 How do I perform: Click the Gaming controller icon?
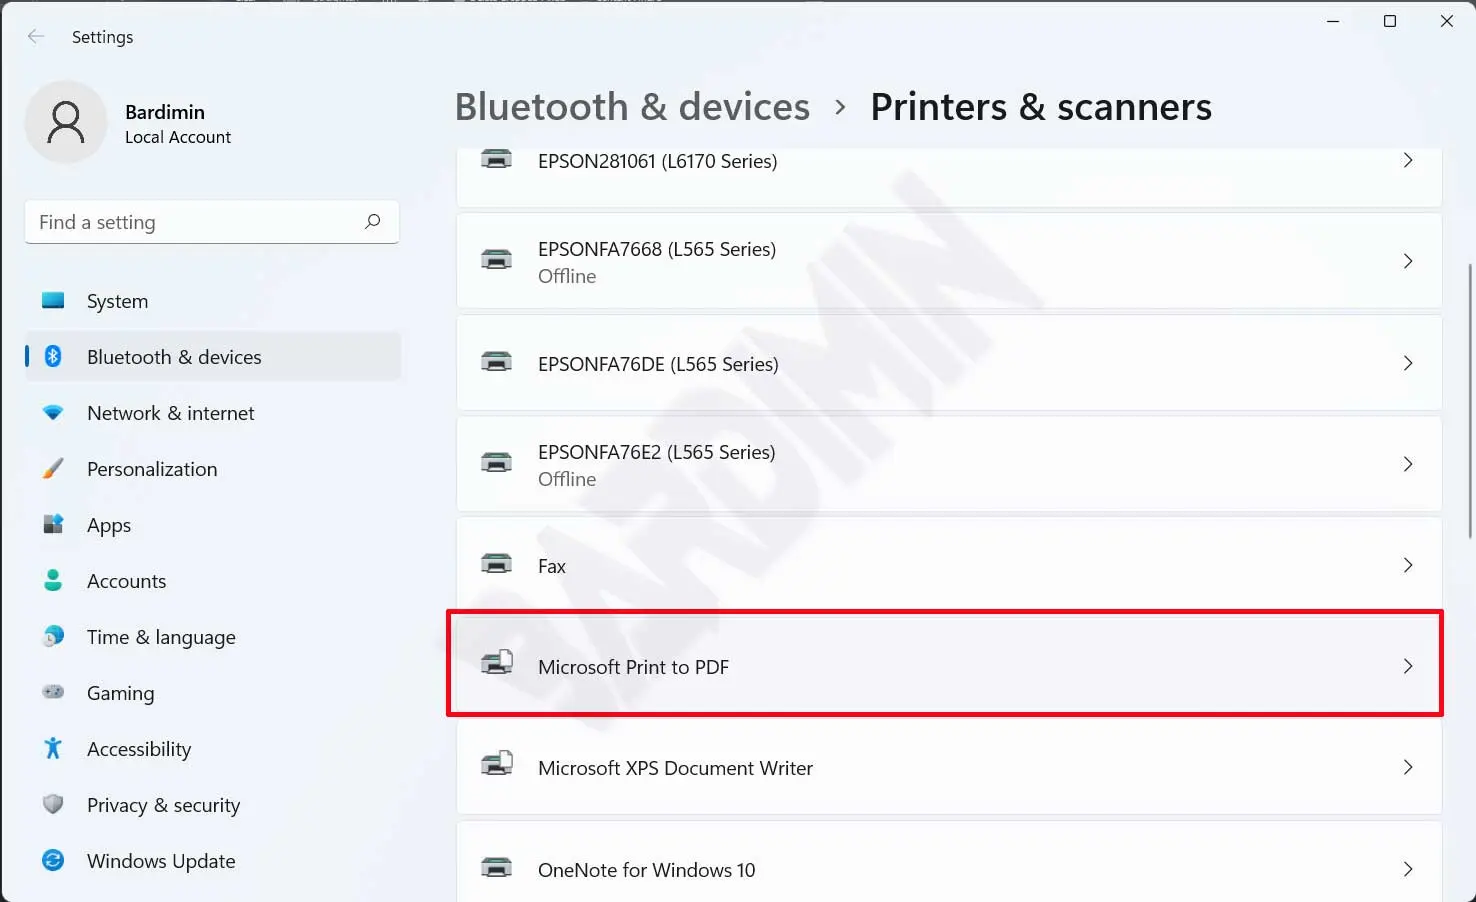tap(53, 692)
